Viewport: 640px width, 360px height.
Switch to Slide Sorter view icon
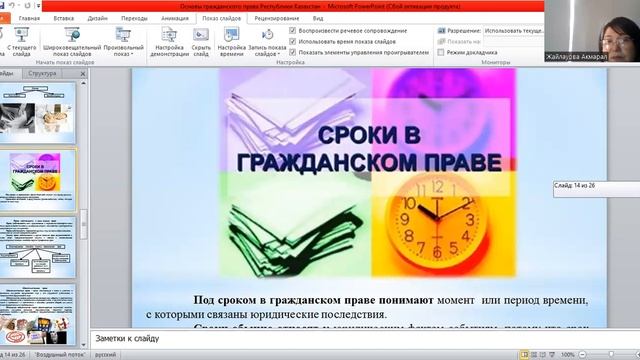pyautogui.click(x=533, y=355)
